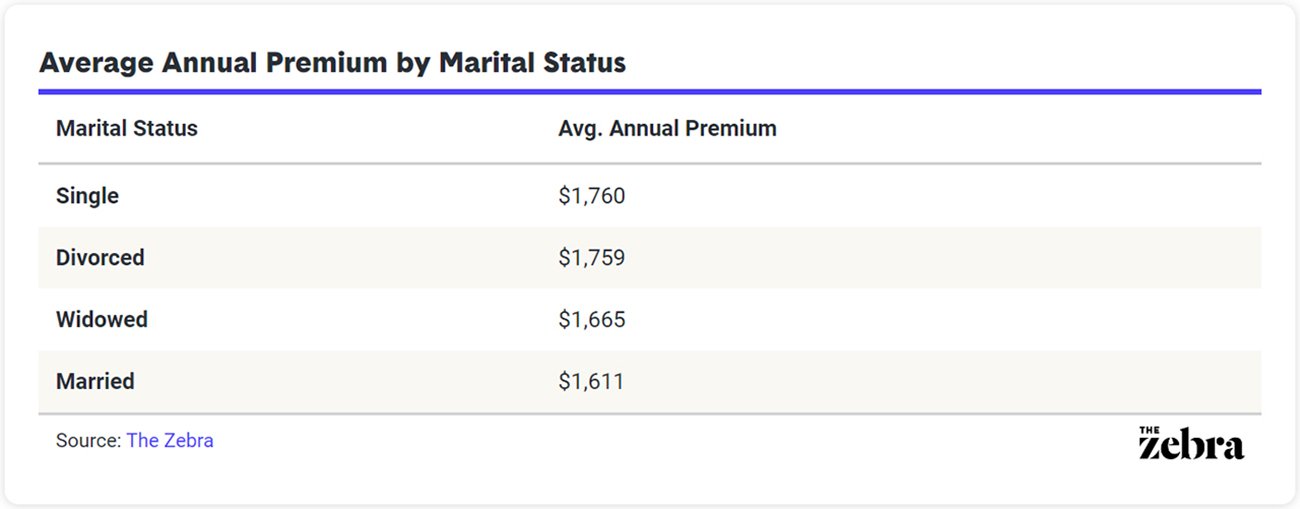Click the $1,665 premium value
This screenshot has height=509, width=1300.
tap(591, 320)
